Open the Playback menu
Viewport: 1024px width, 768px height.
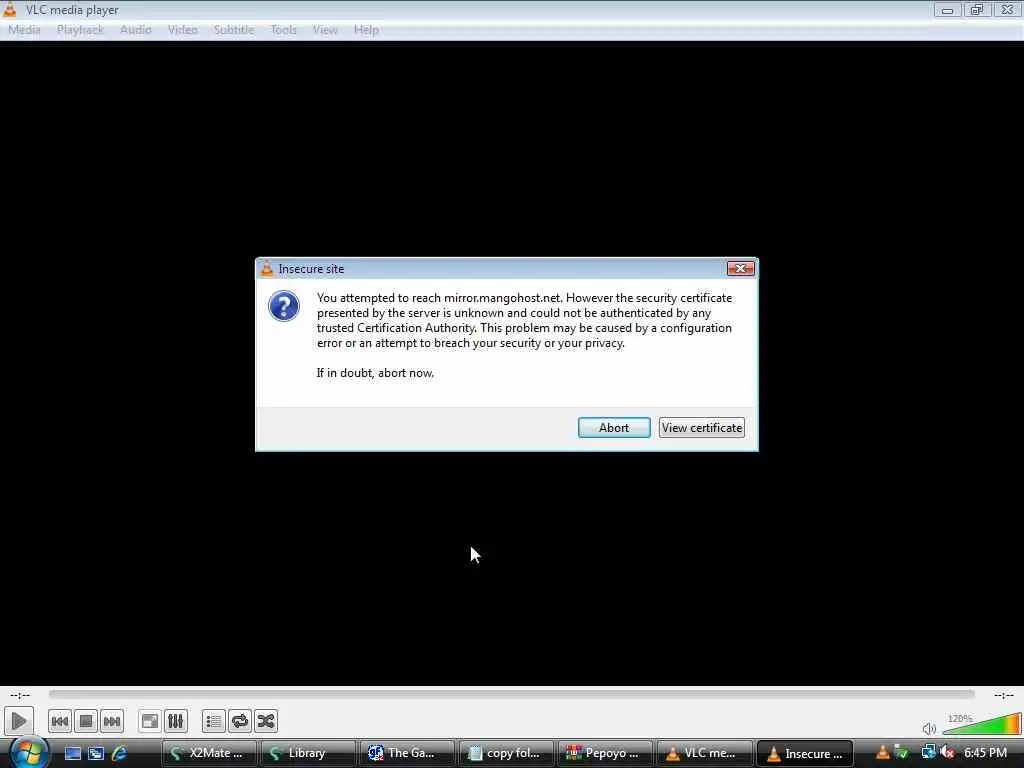click(x=80, y=30)
